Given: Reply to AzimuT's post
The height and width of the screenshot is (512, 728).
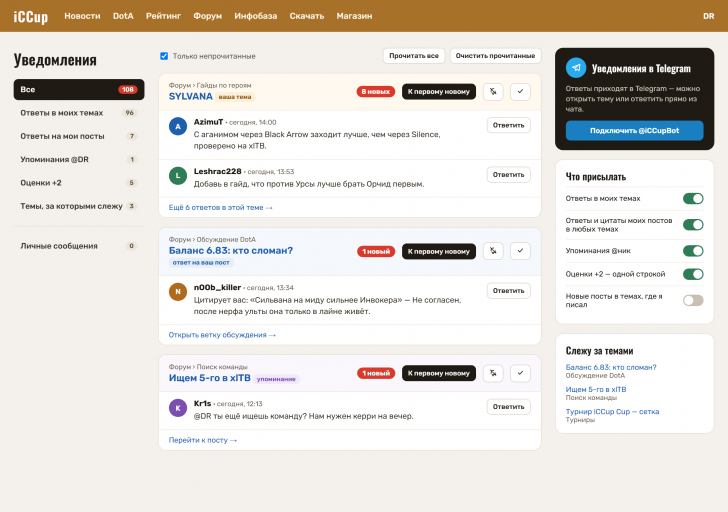Looking at the screenshot, I should [508, 125].
